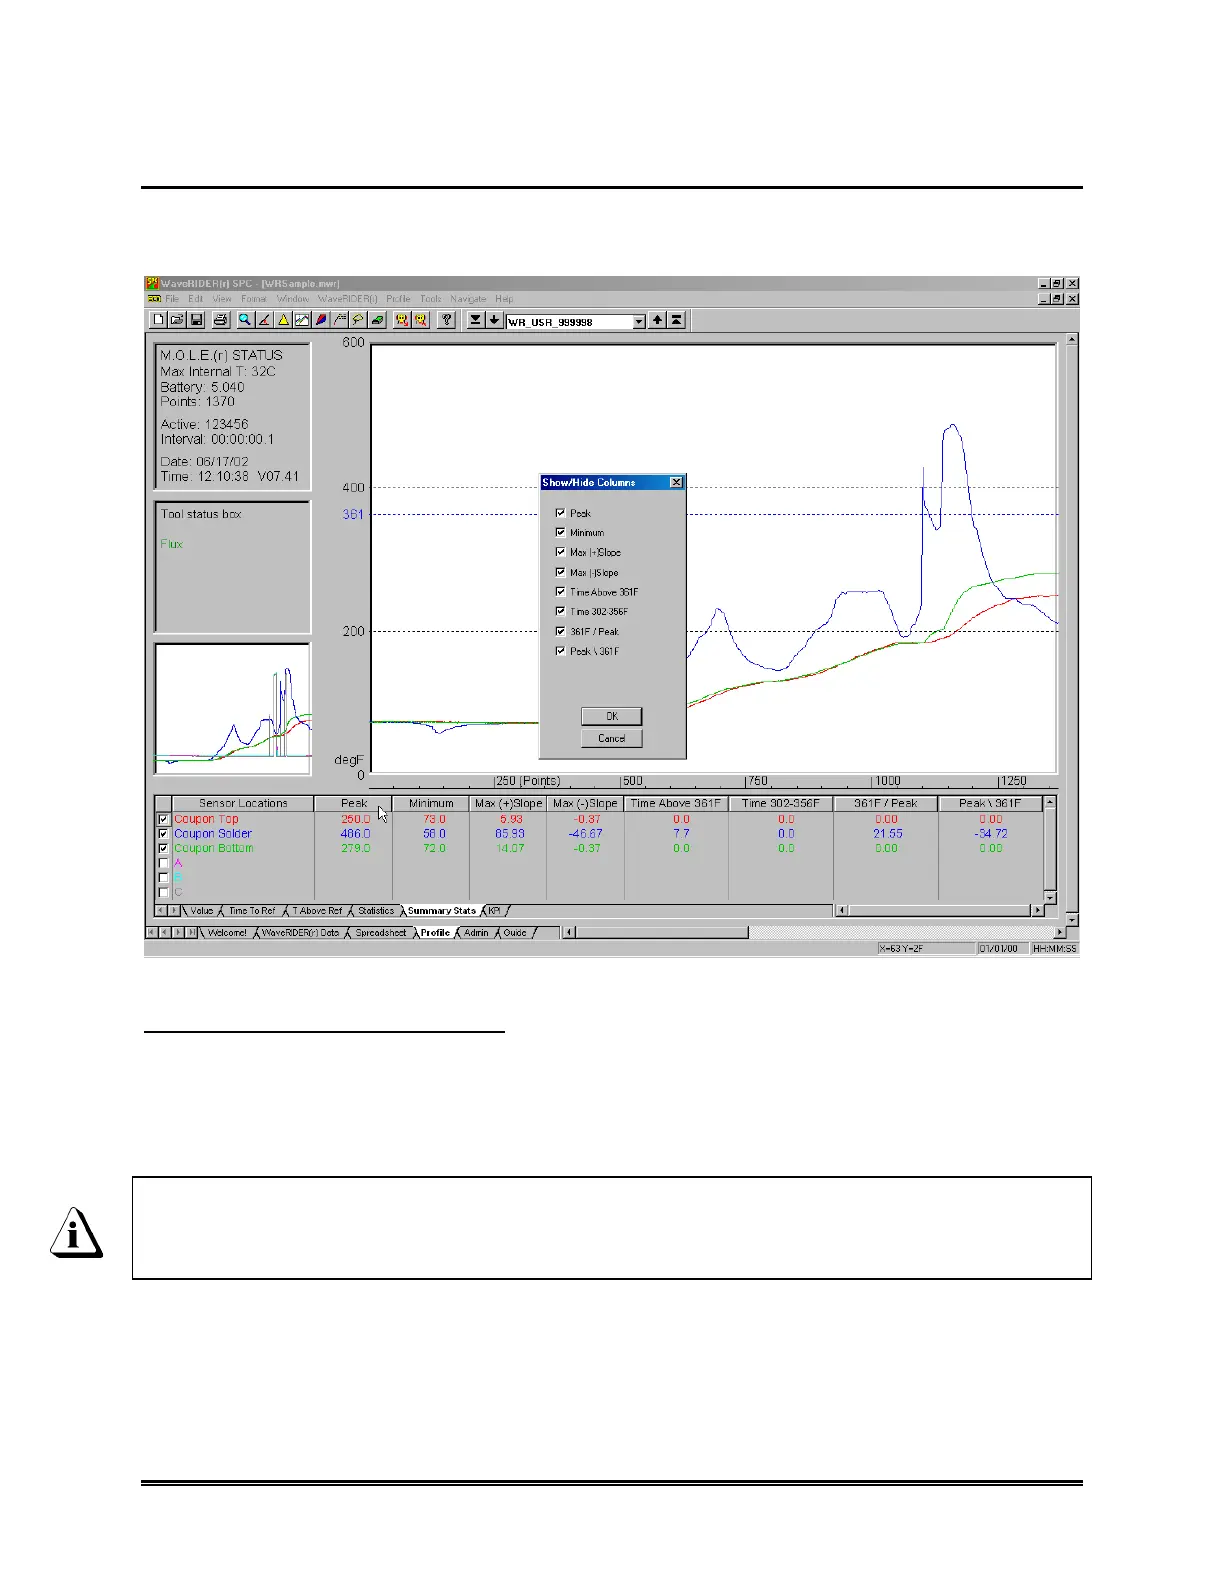The height and width of the screenshot is (1584, 1224).
Task: Click the Print toolbar icon
Action: point(220,320)
